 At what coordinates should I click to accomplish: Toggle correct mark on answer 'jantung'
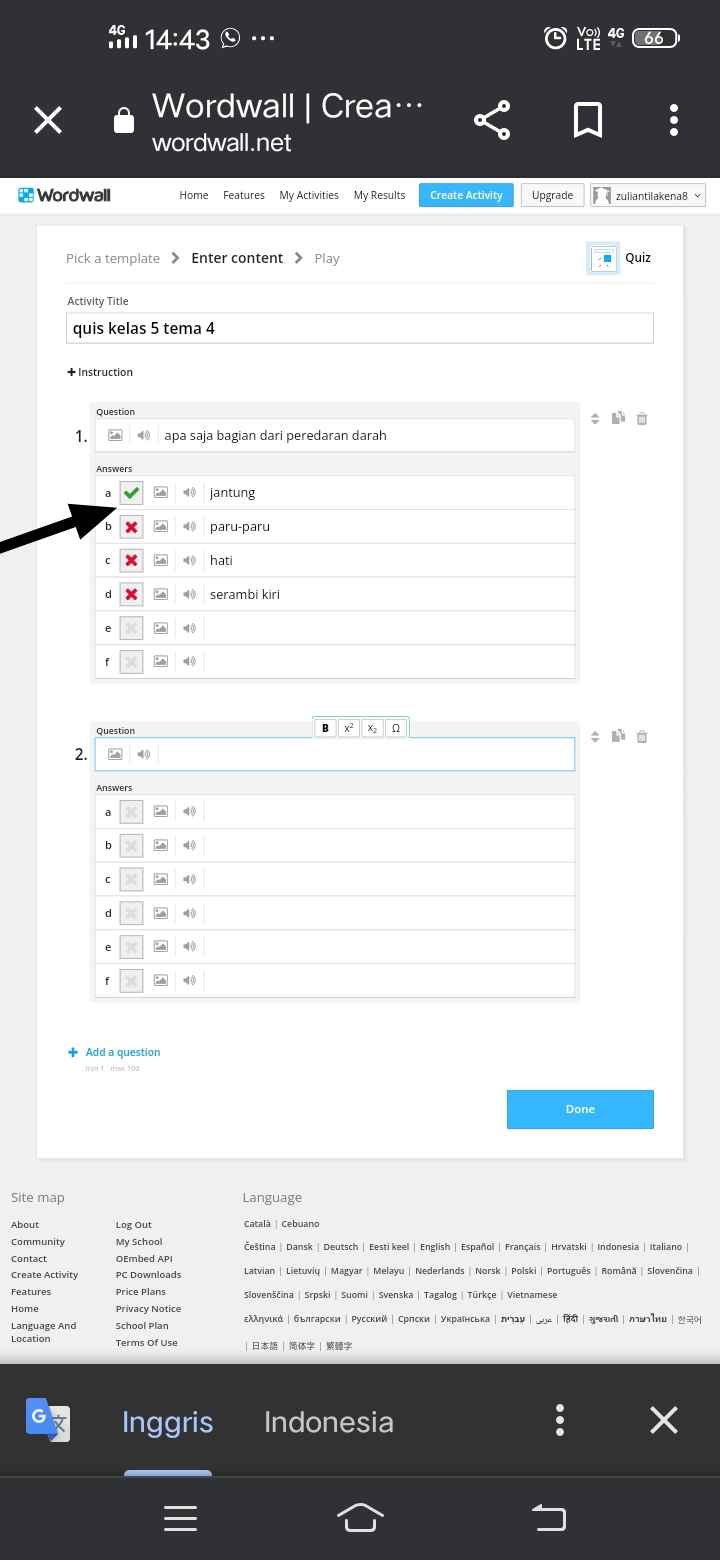131,492
